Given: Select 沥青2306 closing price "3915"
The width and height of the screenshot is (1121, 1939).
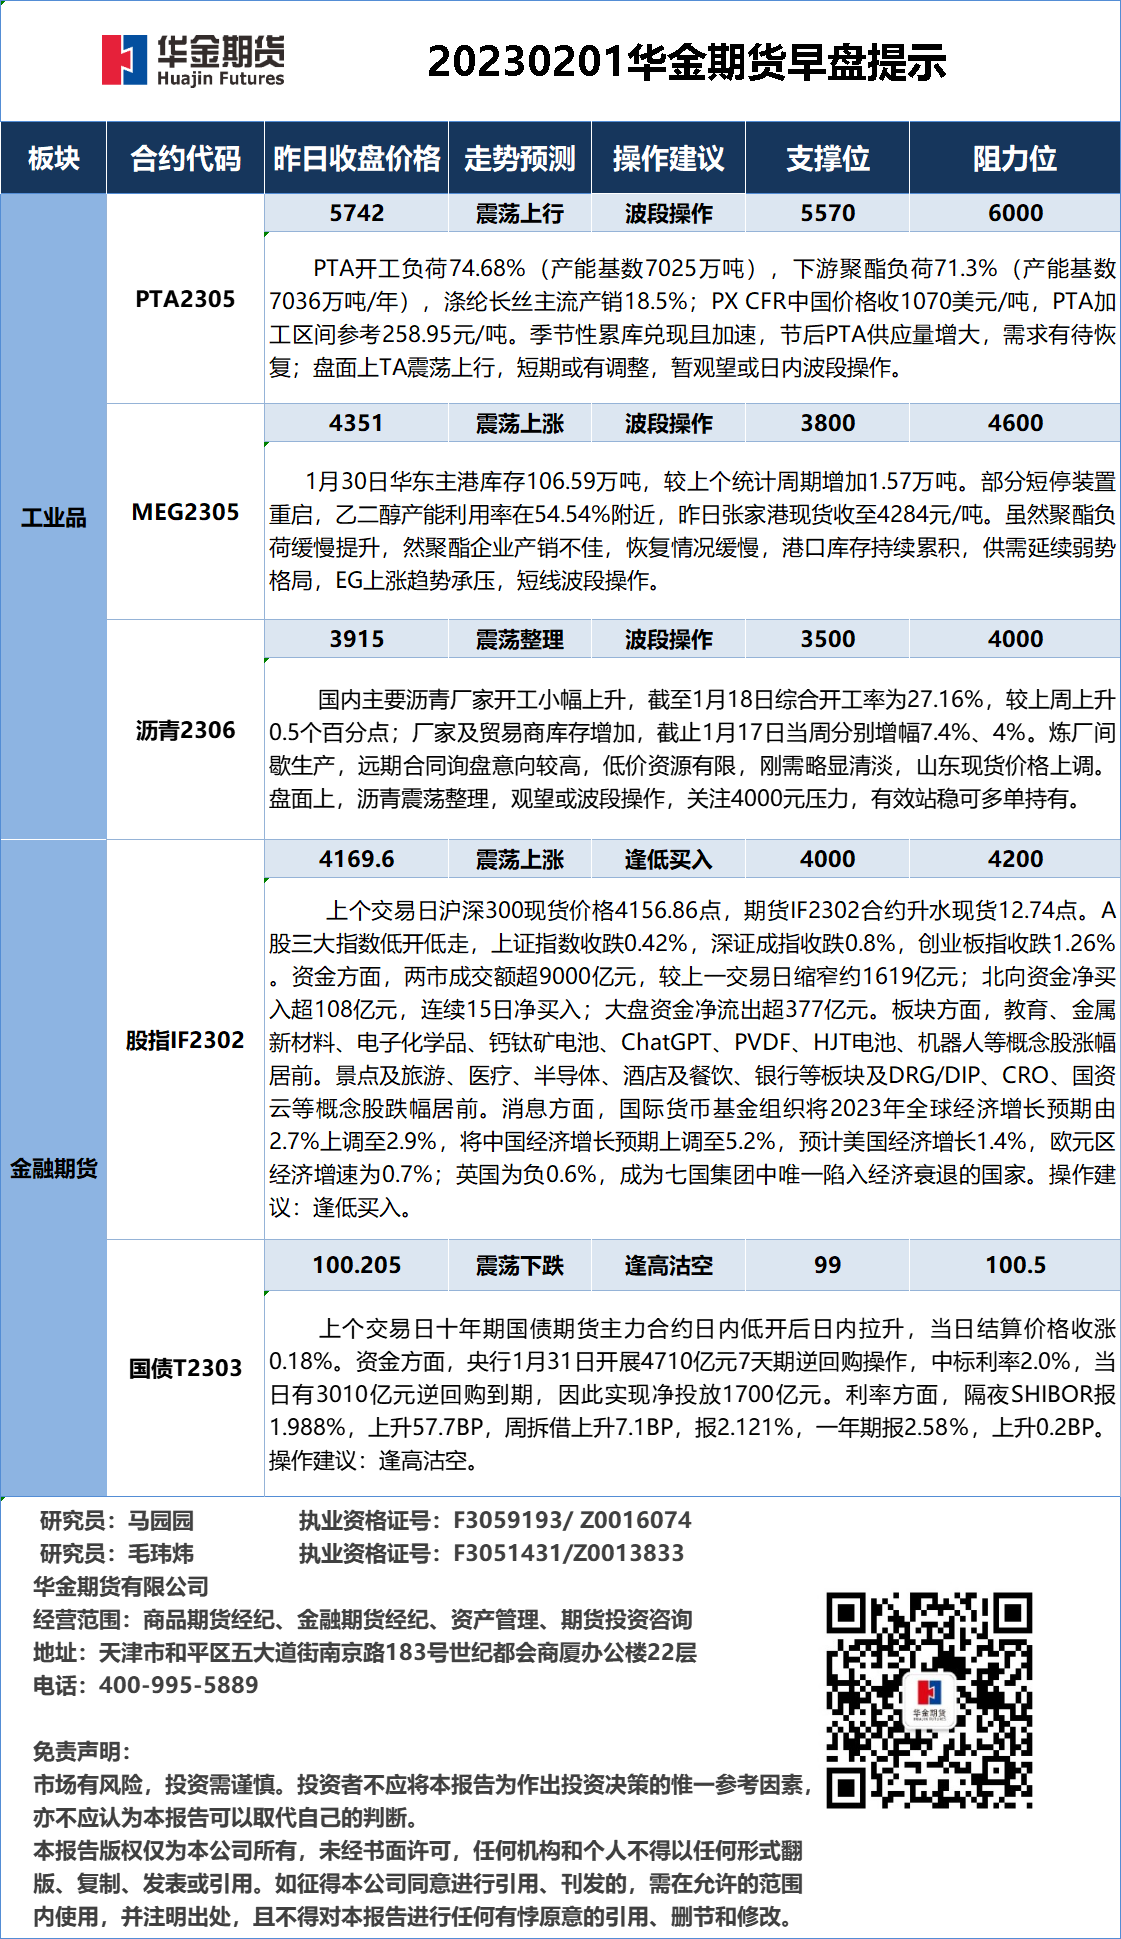Looking at the screenshot, I should (x=357, y=639).
